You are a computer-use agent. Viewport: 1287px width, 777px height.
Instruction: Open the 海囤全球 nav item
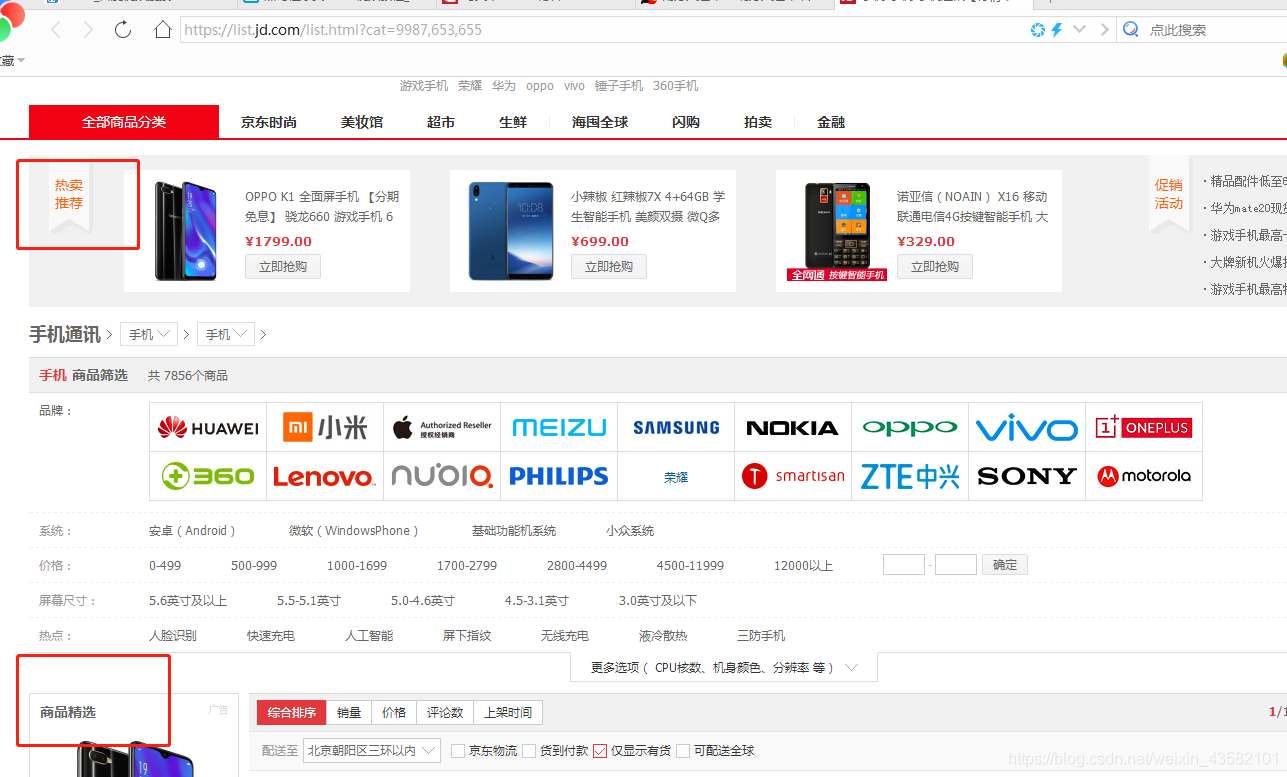tap(600, 122)
